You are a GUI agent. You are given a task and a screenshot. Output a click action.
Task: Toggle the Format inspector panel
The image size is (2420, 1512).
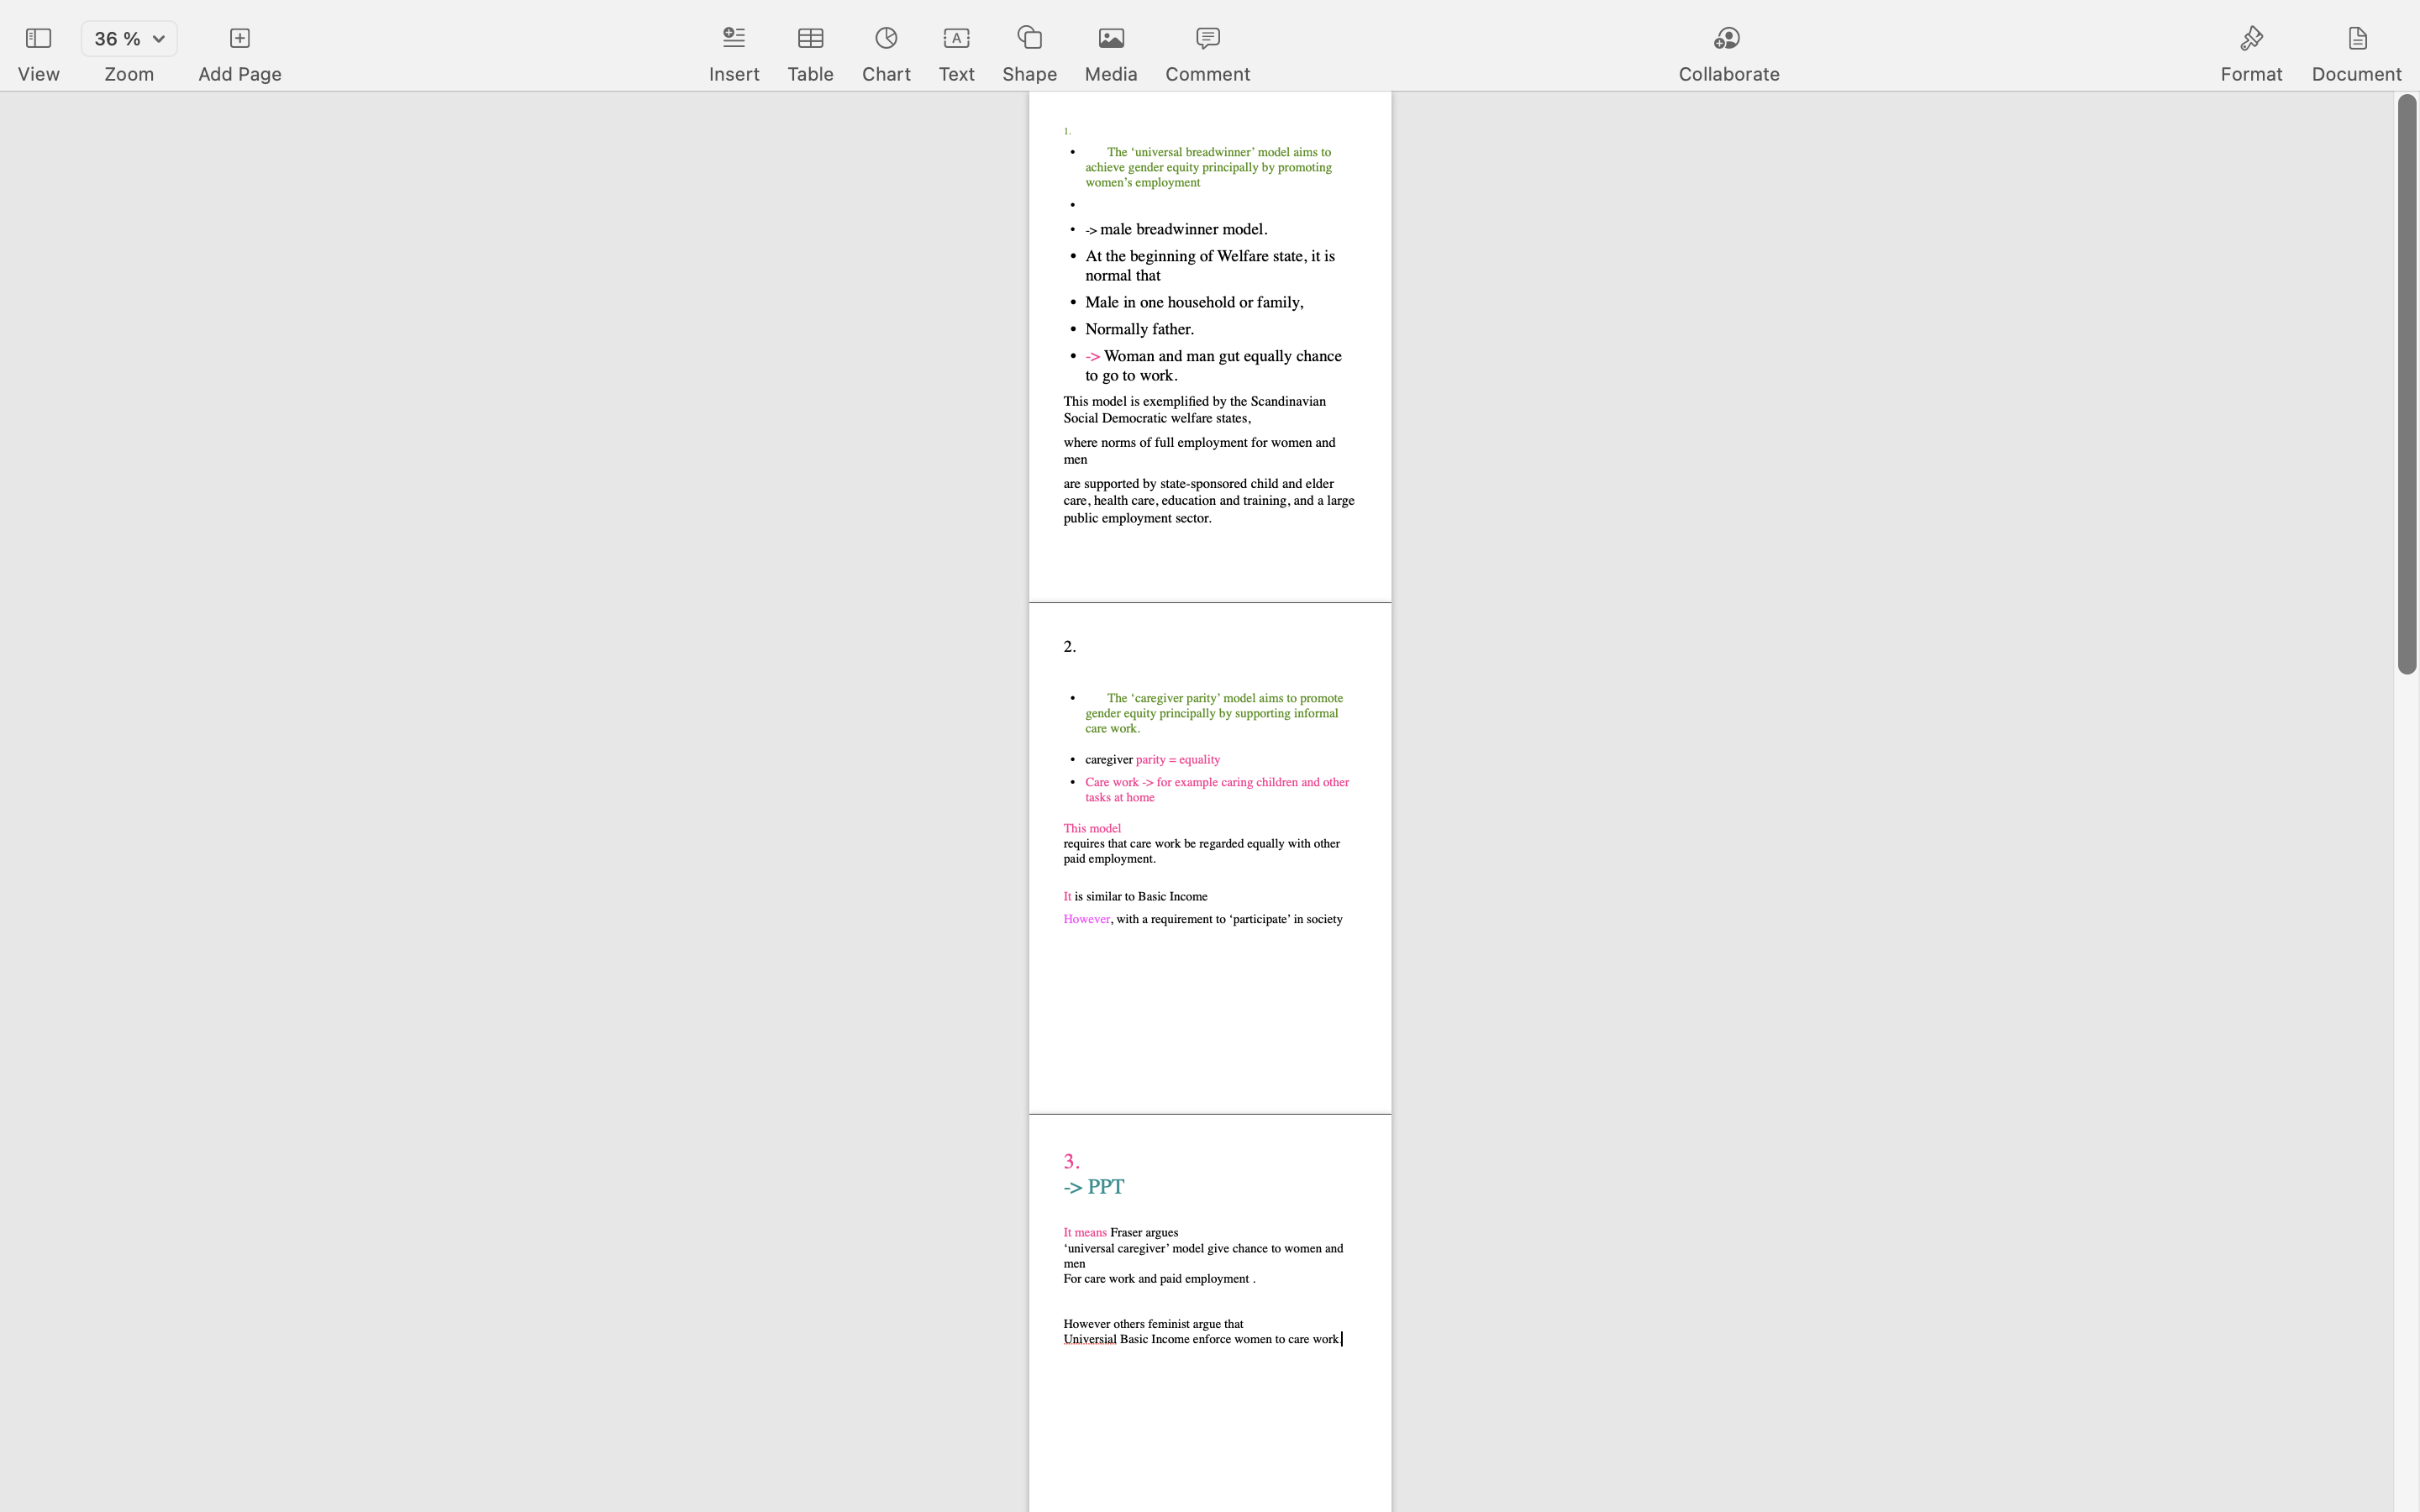point(2250,39)
